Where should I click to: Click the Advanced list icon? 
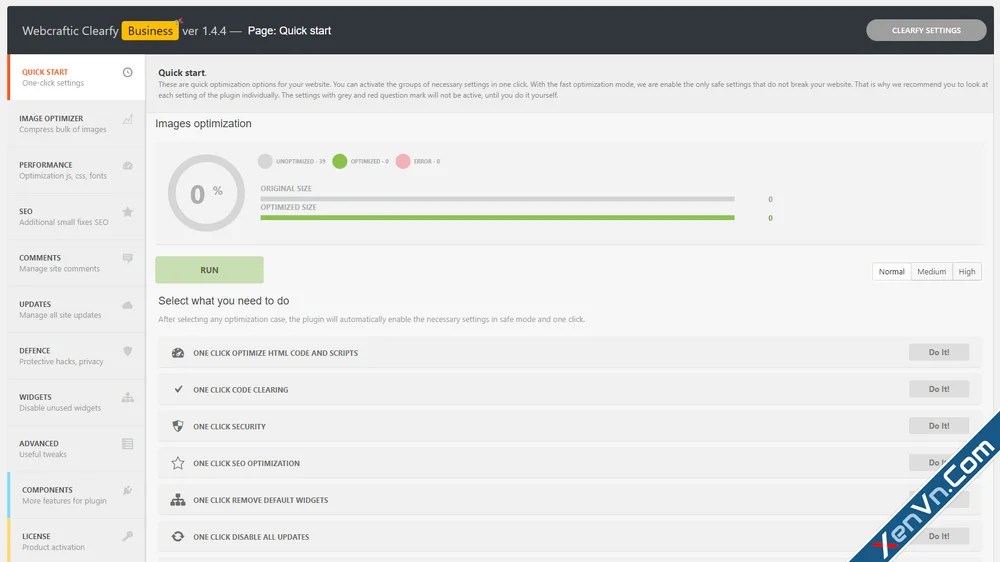click(x=128, y=444)
